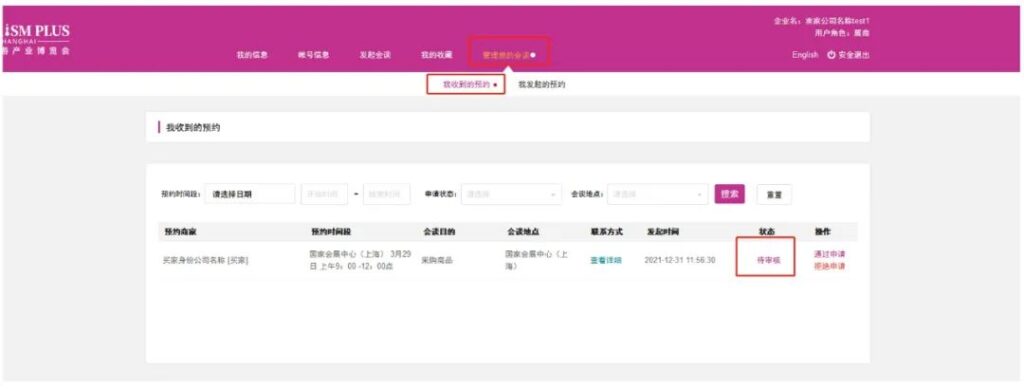Switch to the 我收到的预约 tab
The height and width of the screenshot is (390, 1024).
point(466,84)
